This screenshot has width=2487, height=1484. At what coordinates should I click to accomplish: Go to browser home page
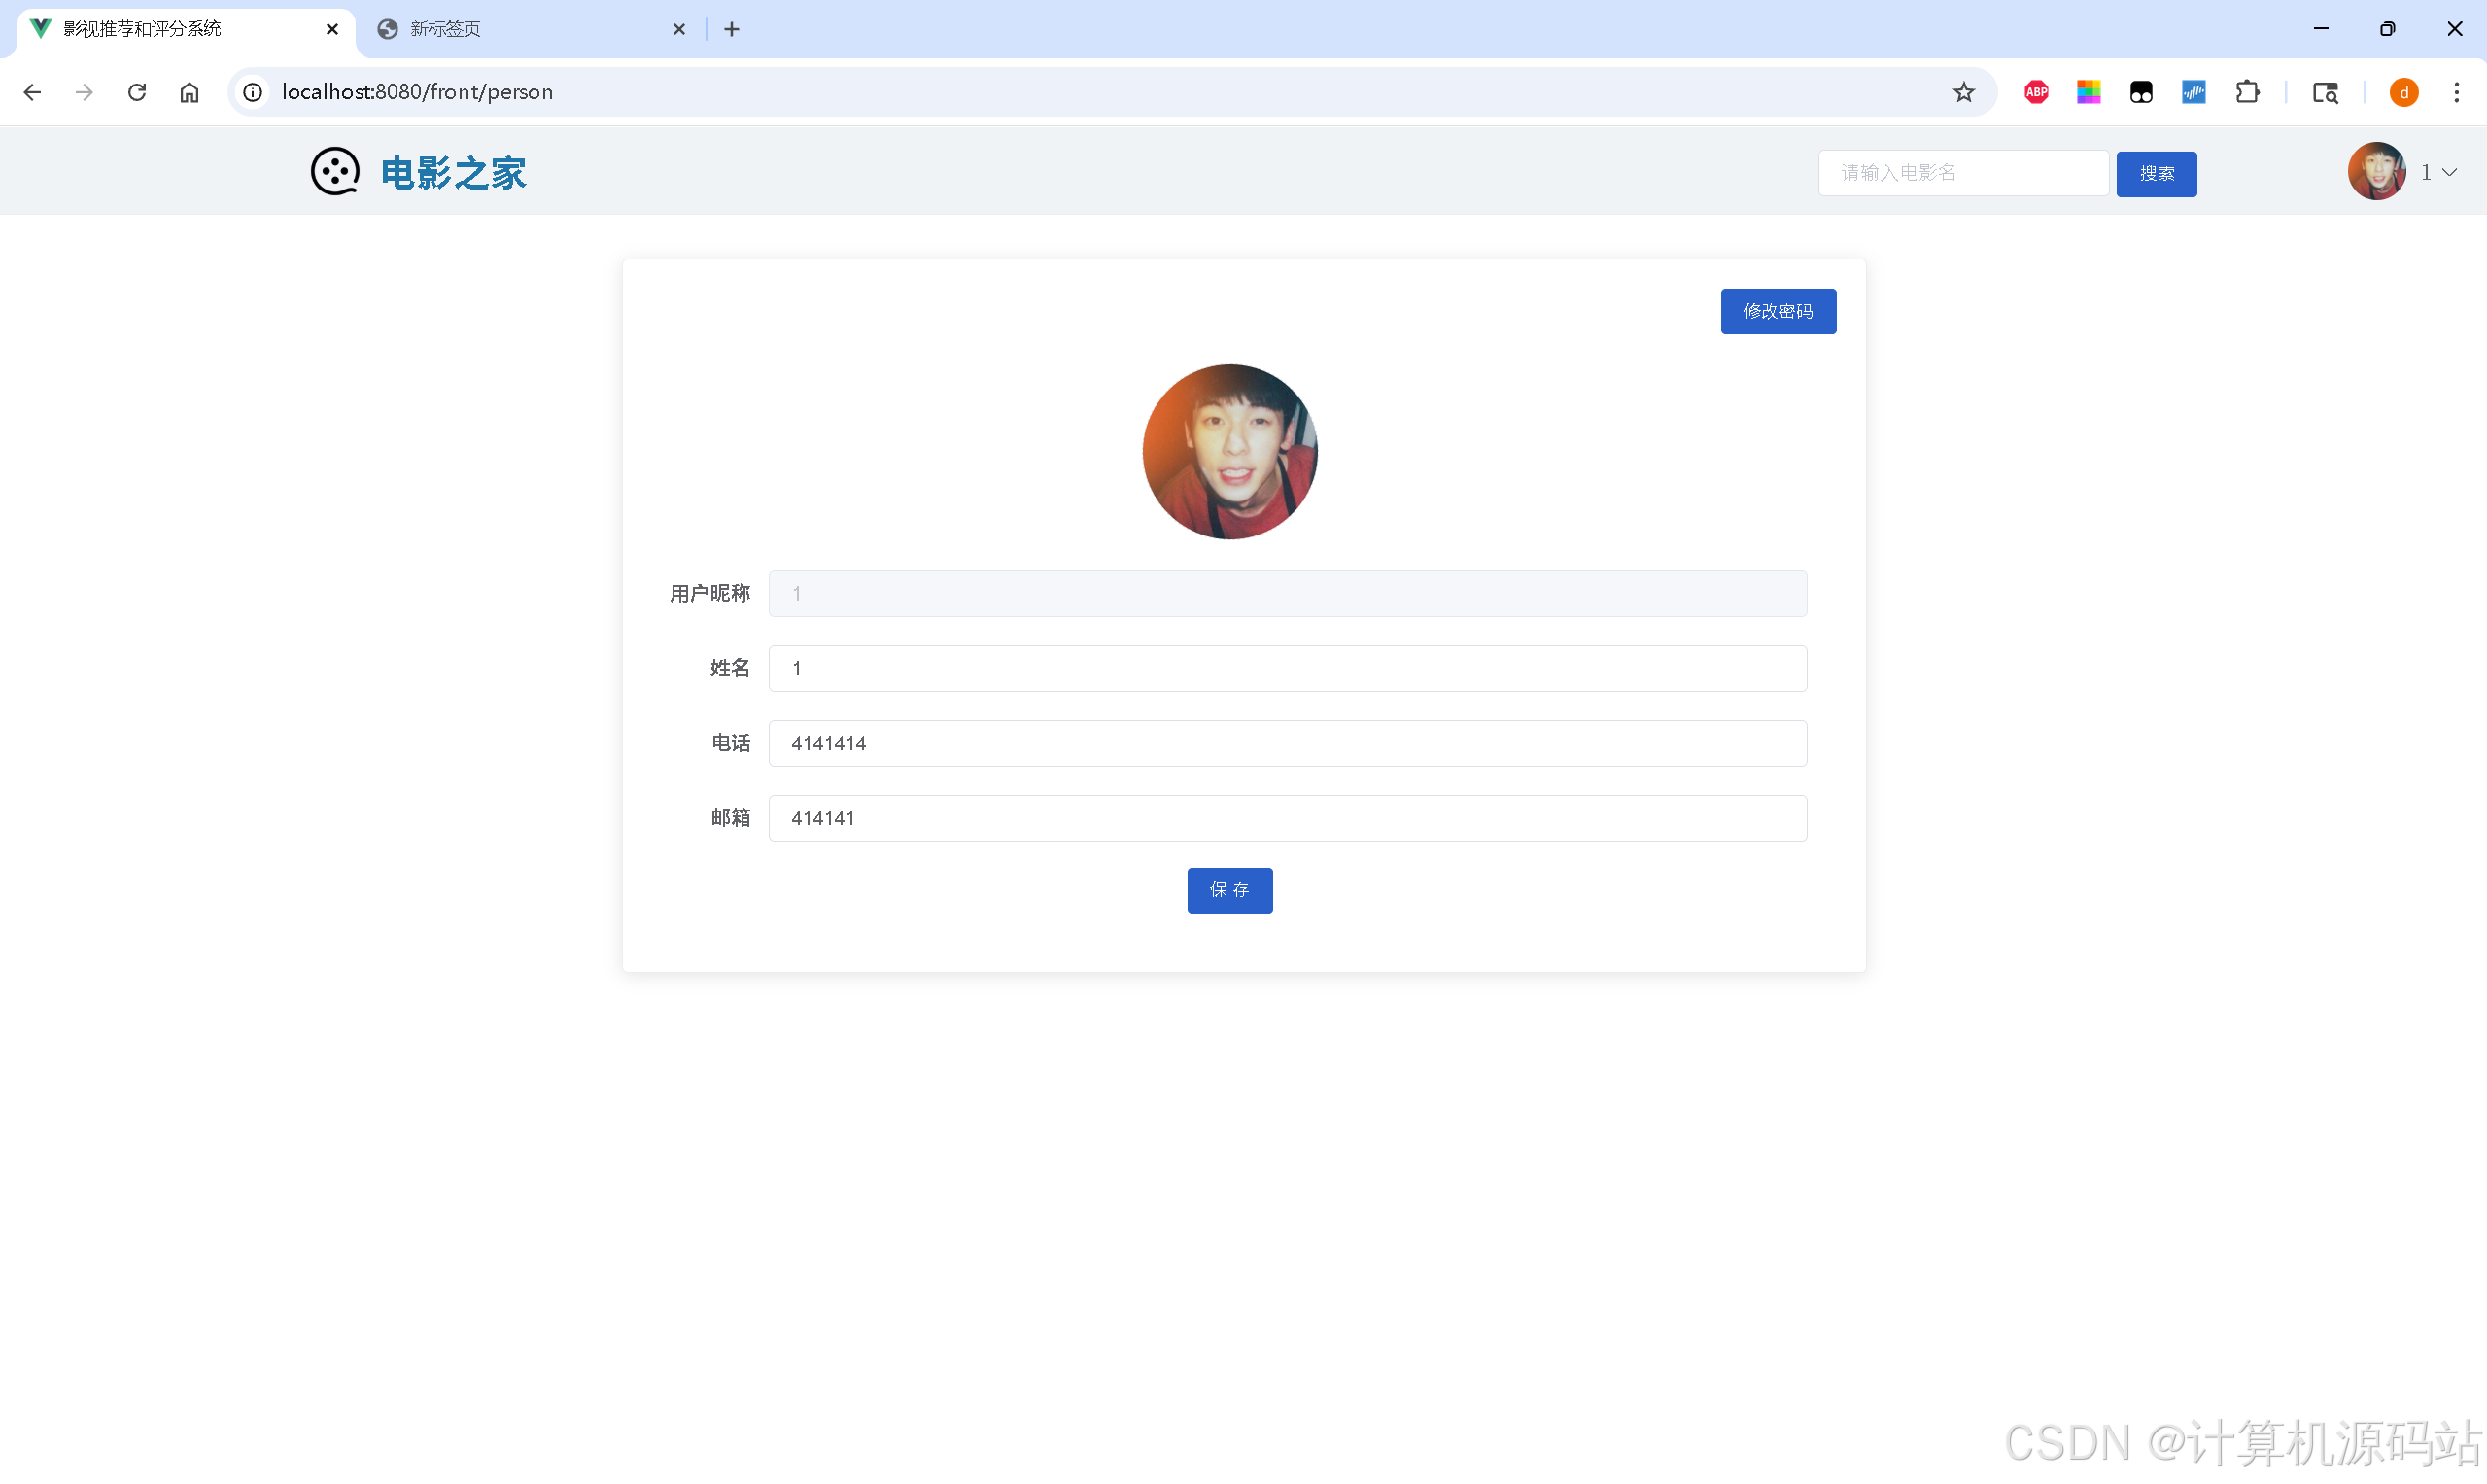tap(189, 92)
